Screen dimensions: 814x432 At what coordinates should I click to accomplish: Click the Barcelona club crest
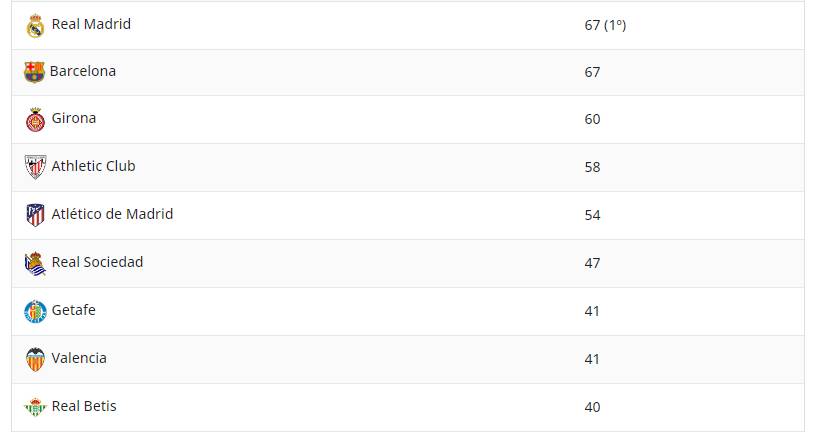pyautogui.click(x=34, y=72)
